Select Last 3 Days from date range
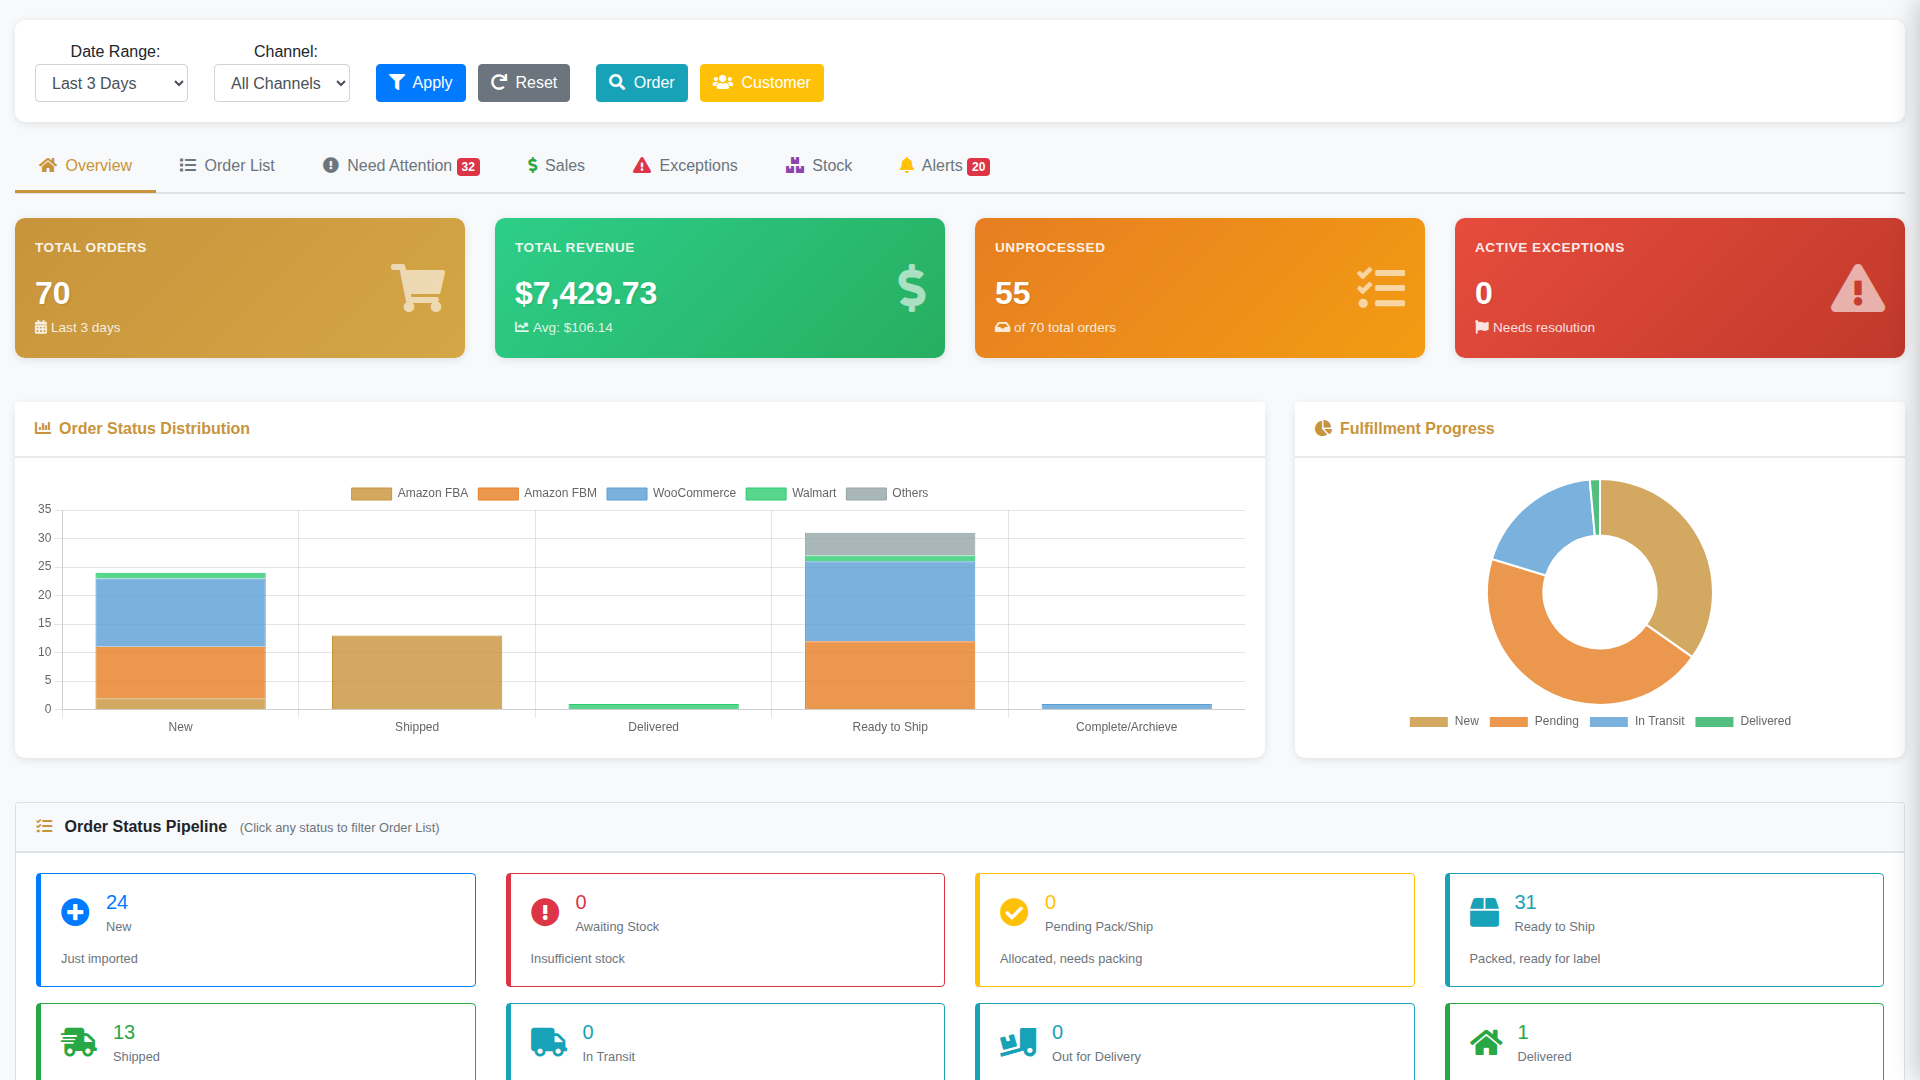Image resolution: width=1920 pixels, height=1080 pixels. [111, 83]
